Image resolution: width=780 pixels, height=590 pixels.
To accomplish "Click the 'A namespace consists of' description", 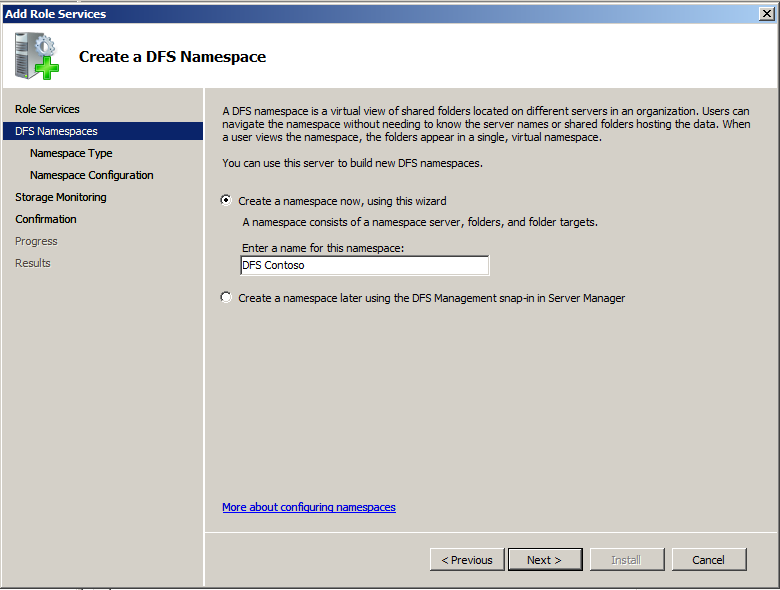I will pyautogui.click(x=420, y=222).
